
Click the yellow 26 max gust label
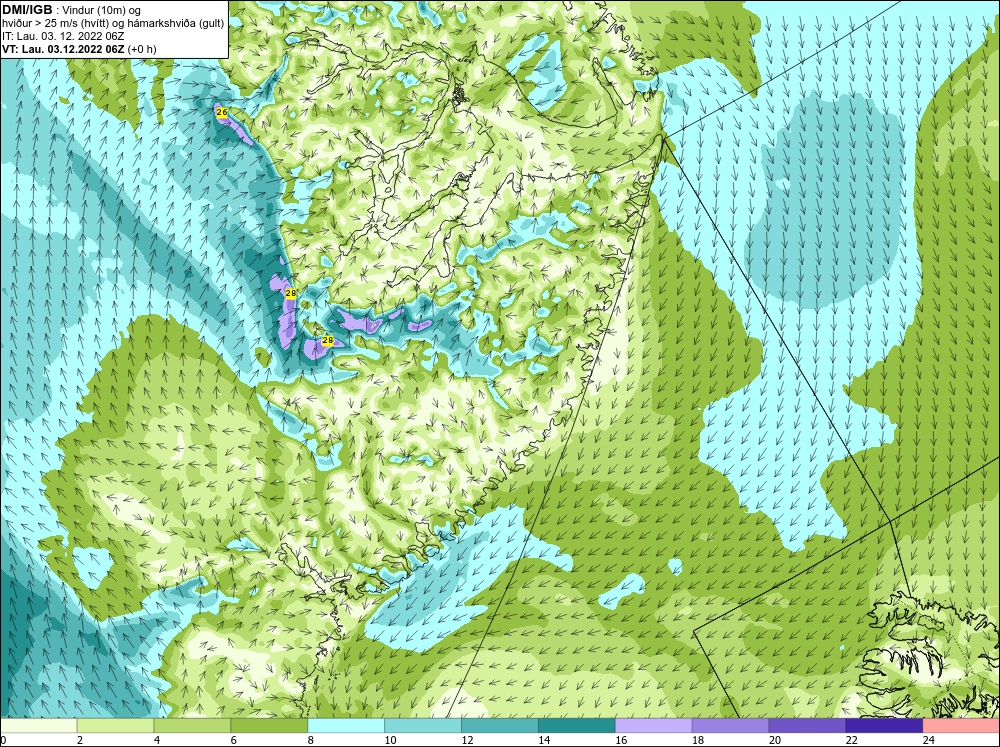[x=222, y=112]
